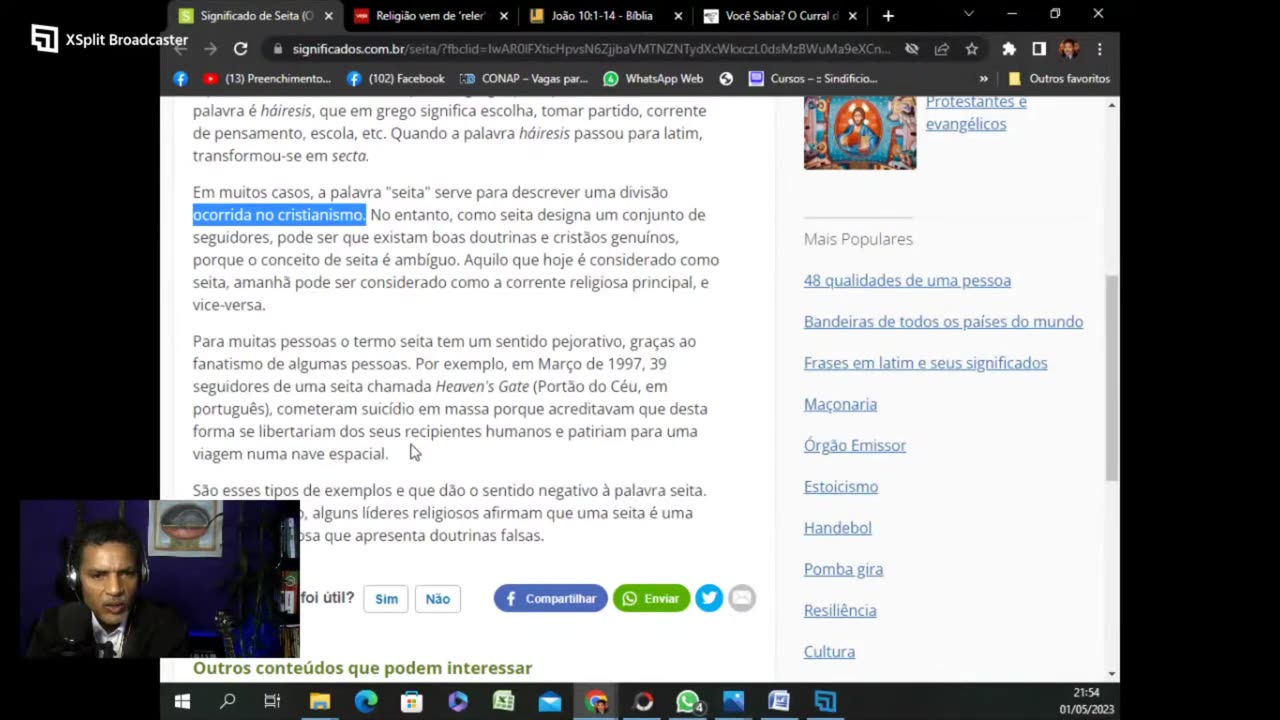Open Chrome's three-dot menu
Viewport: 1280px width, 720px height.
tap(1099, 48)
